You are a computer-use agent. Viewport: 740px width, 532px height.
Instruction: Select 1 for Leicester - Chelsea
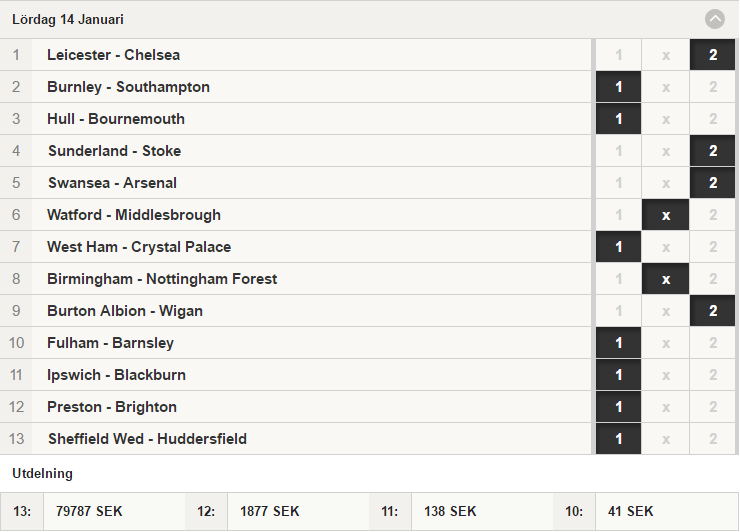[618, 55]
